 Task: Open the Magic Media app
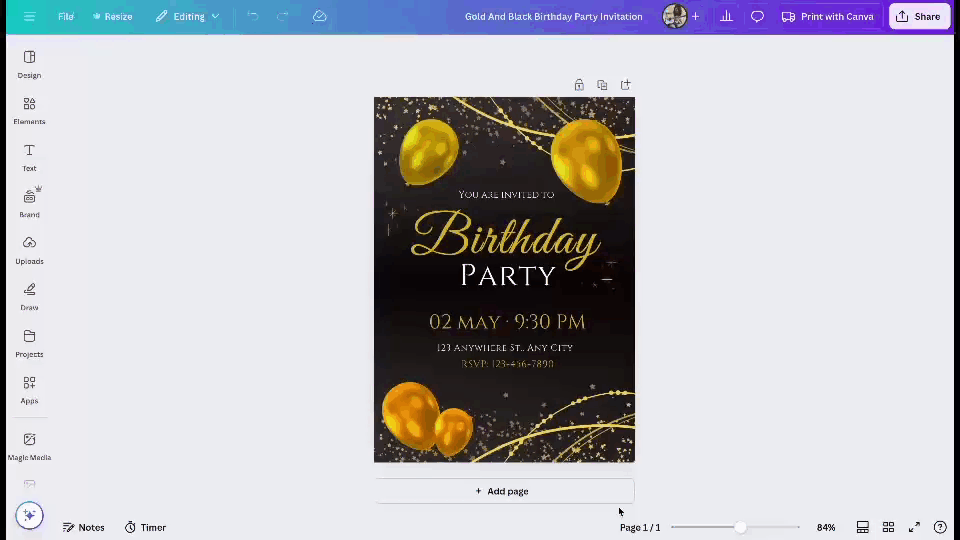pos(29,445)
